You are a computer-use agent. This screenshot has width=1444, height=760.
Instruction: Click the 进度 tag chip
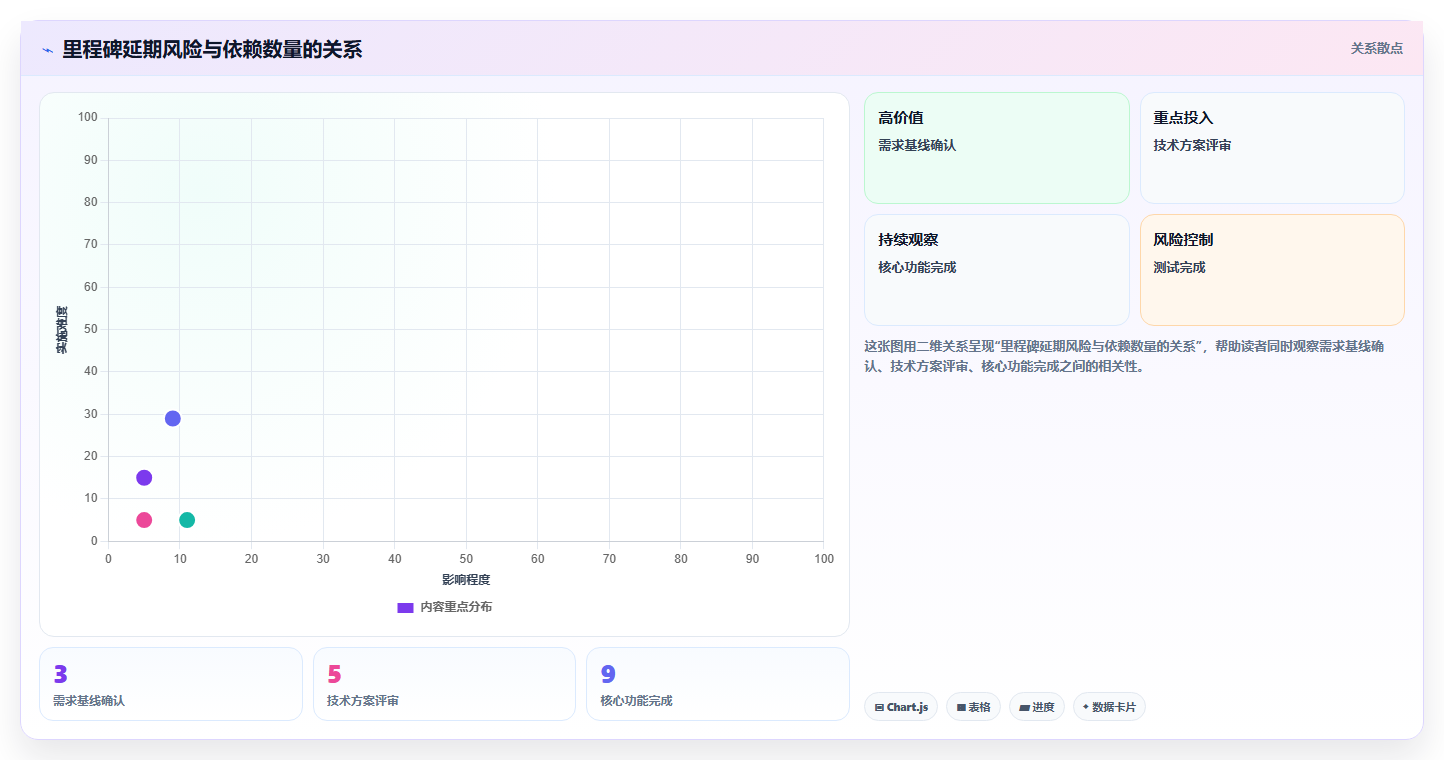[x=1037, y=707]
